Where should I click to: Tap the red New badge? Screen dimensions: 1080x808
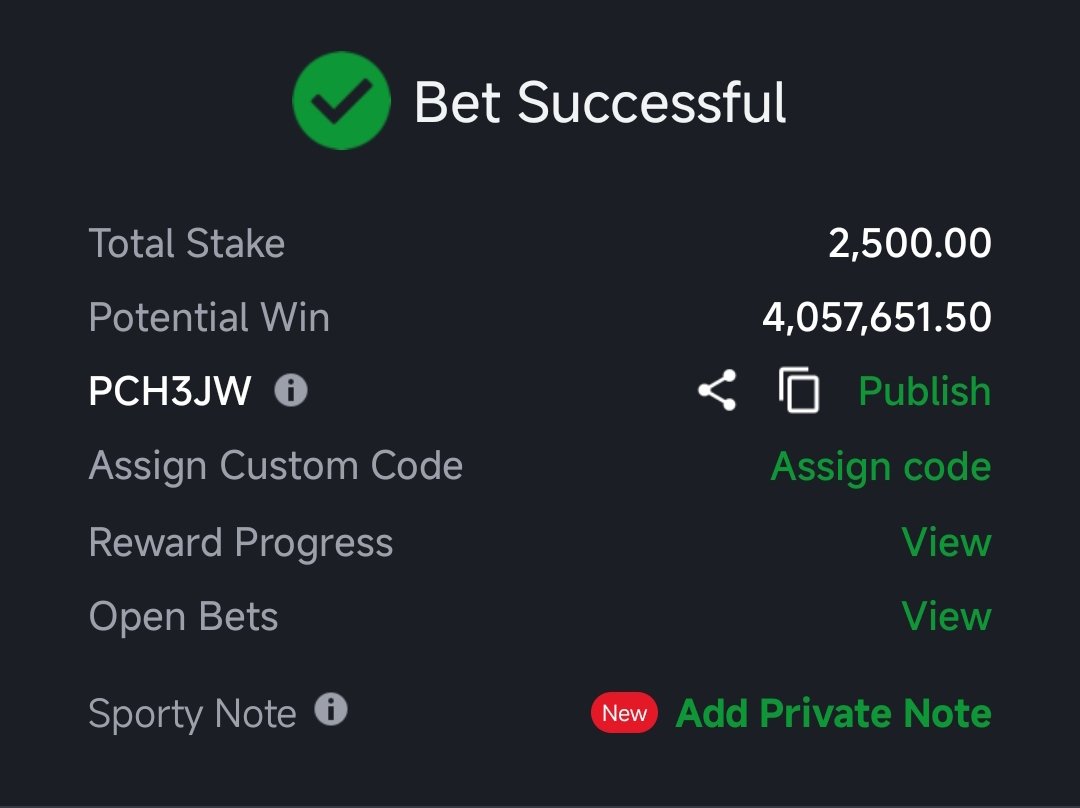pyautogui.click(x=624, y=713)
